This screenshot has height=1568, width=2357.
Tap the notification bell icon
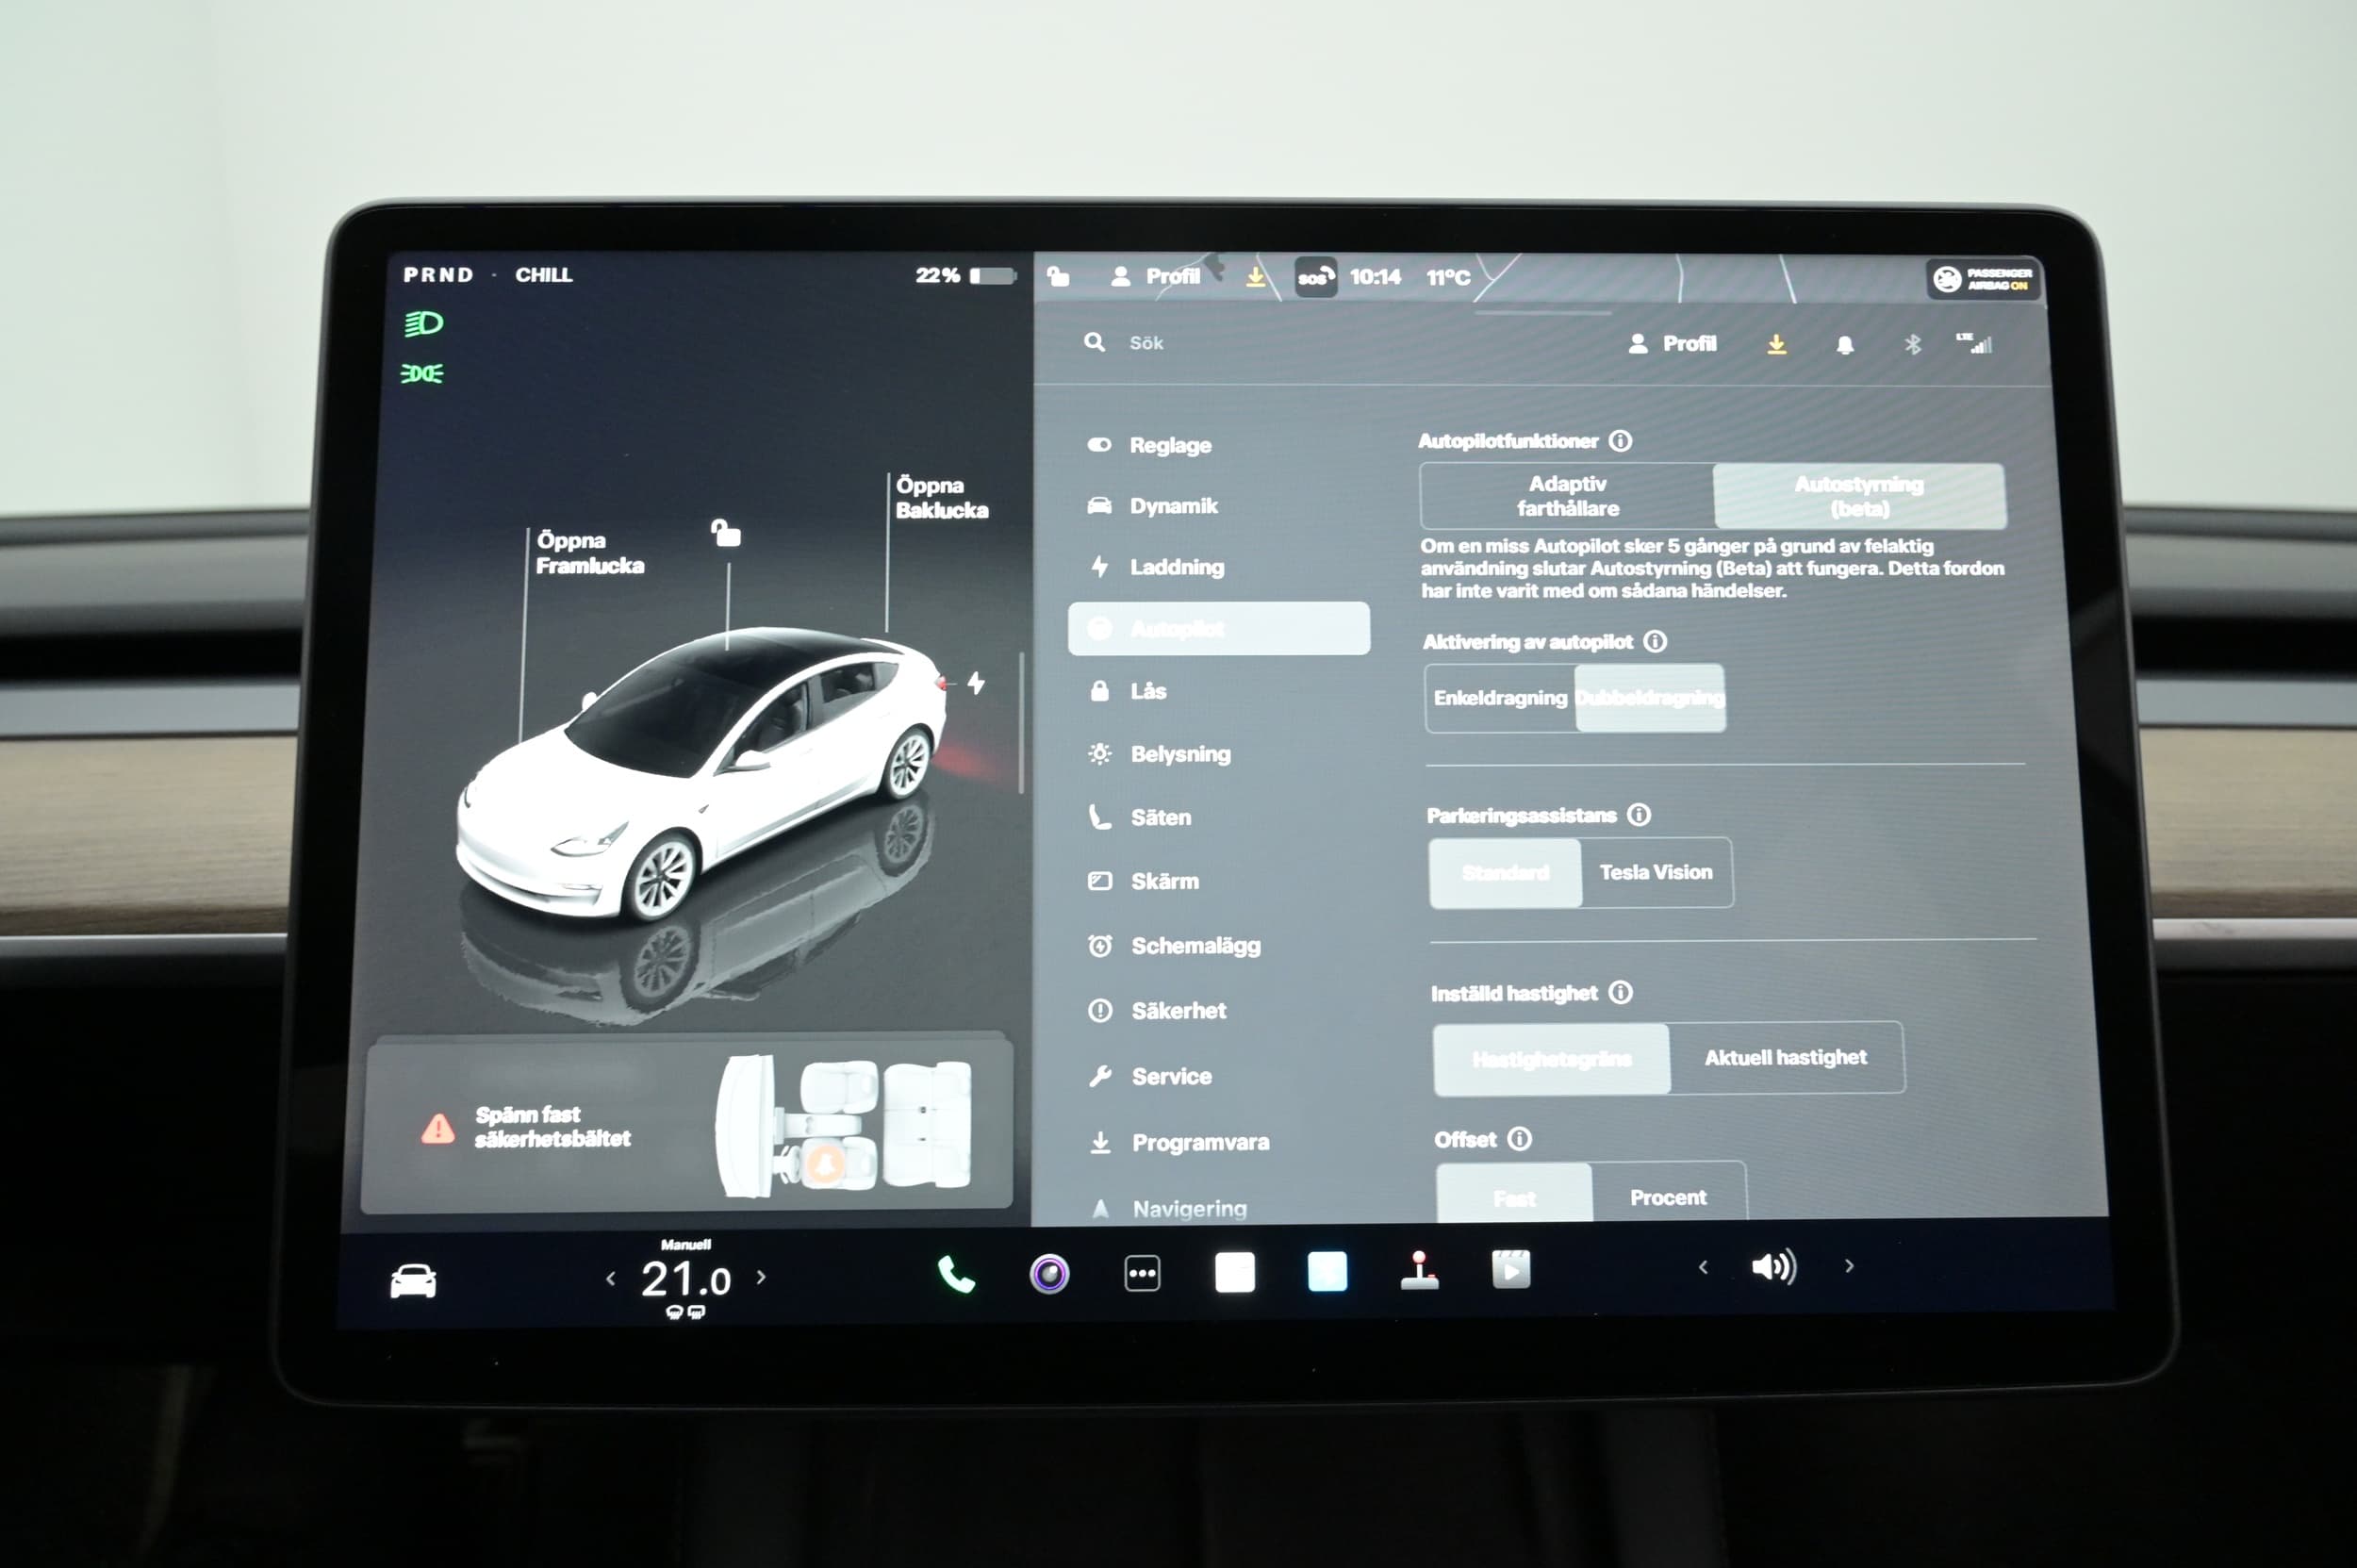1845,345
